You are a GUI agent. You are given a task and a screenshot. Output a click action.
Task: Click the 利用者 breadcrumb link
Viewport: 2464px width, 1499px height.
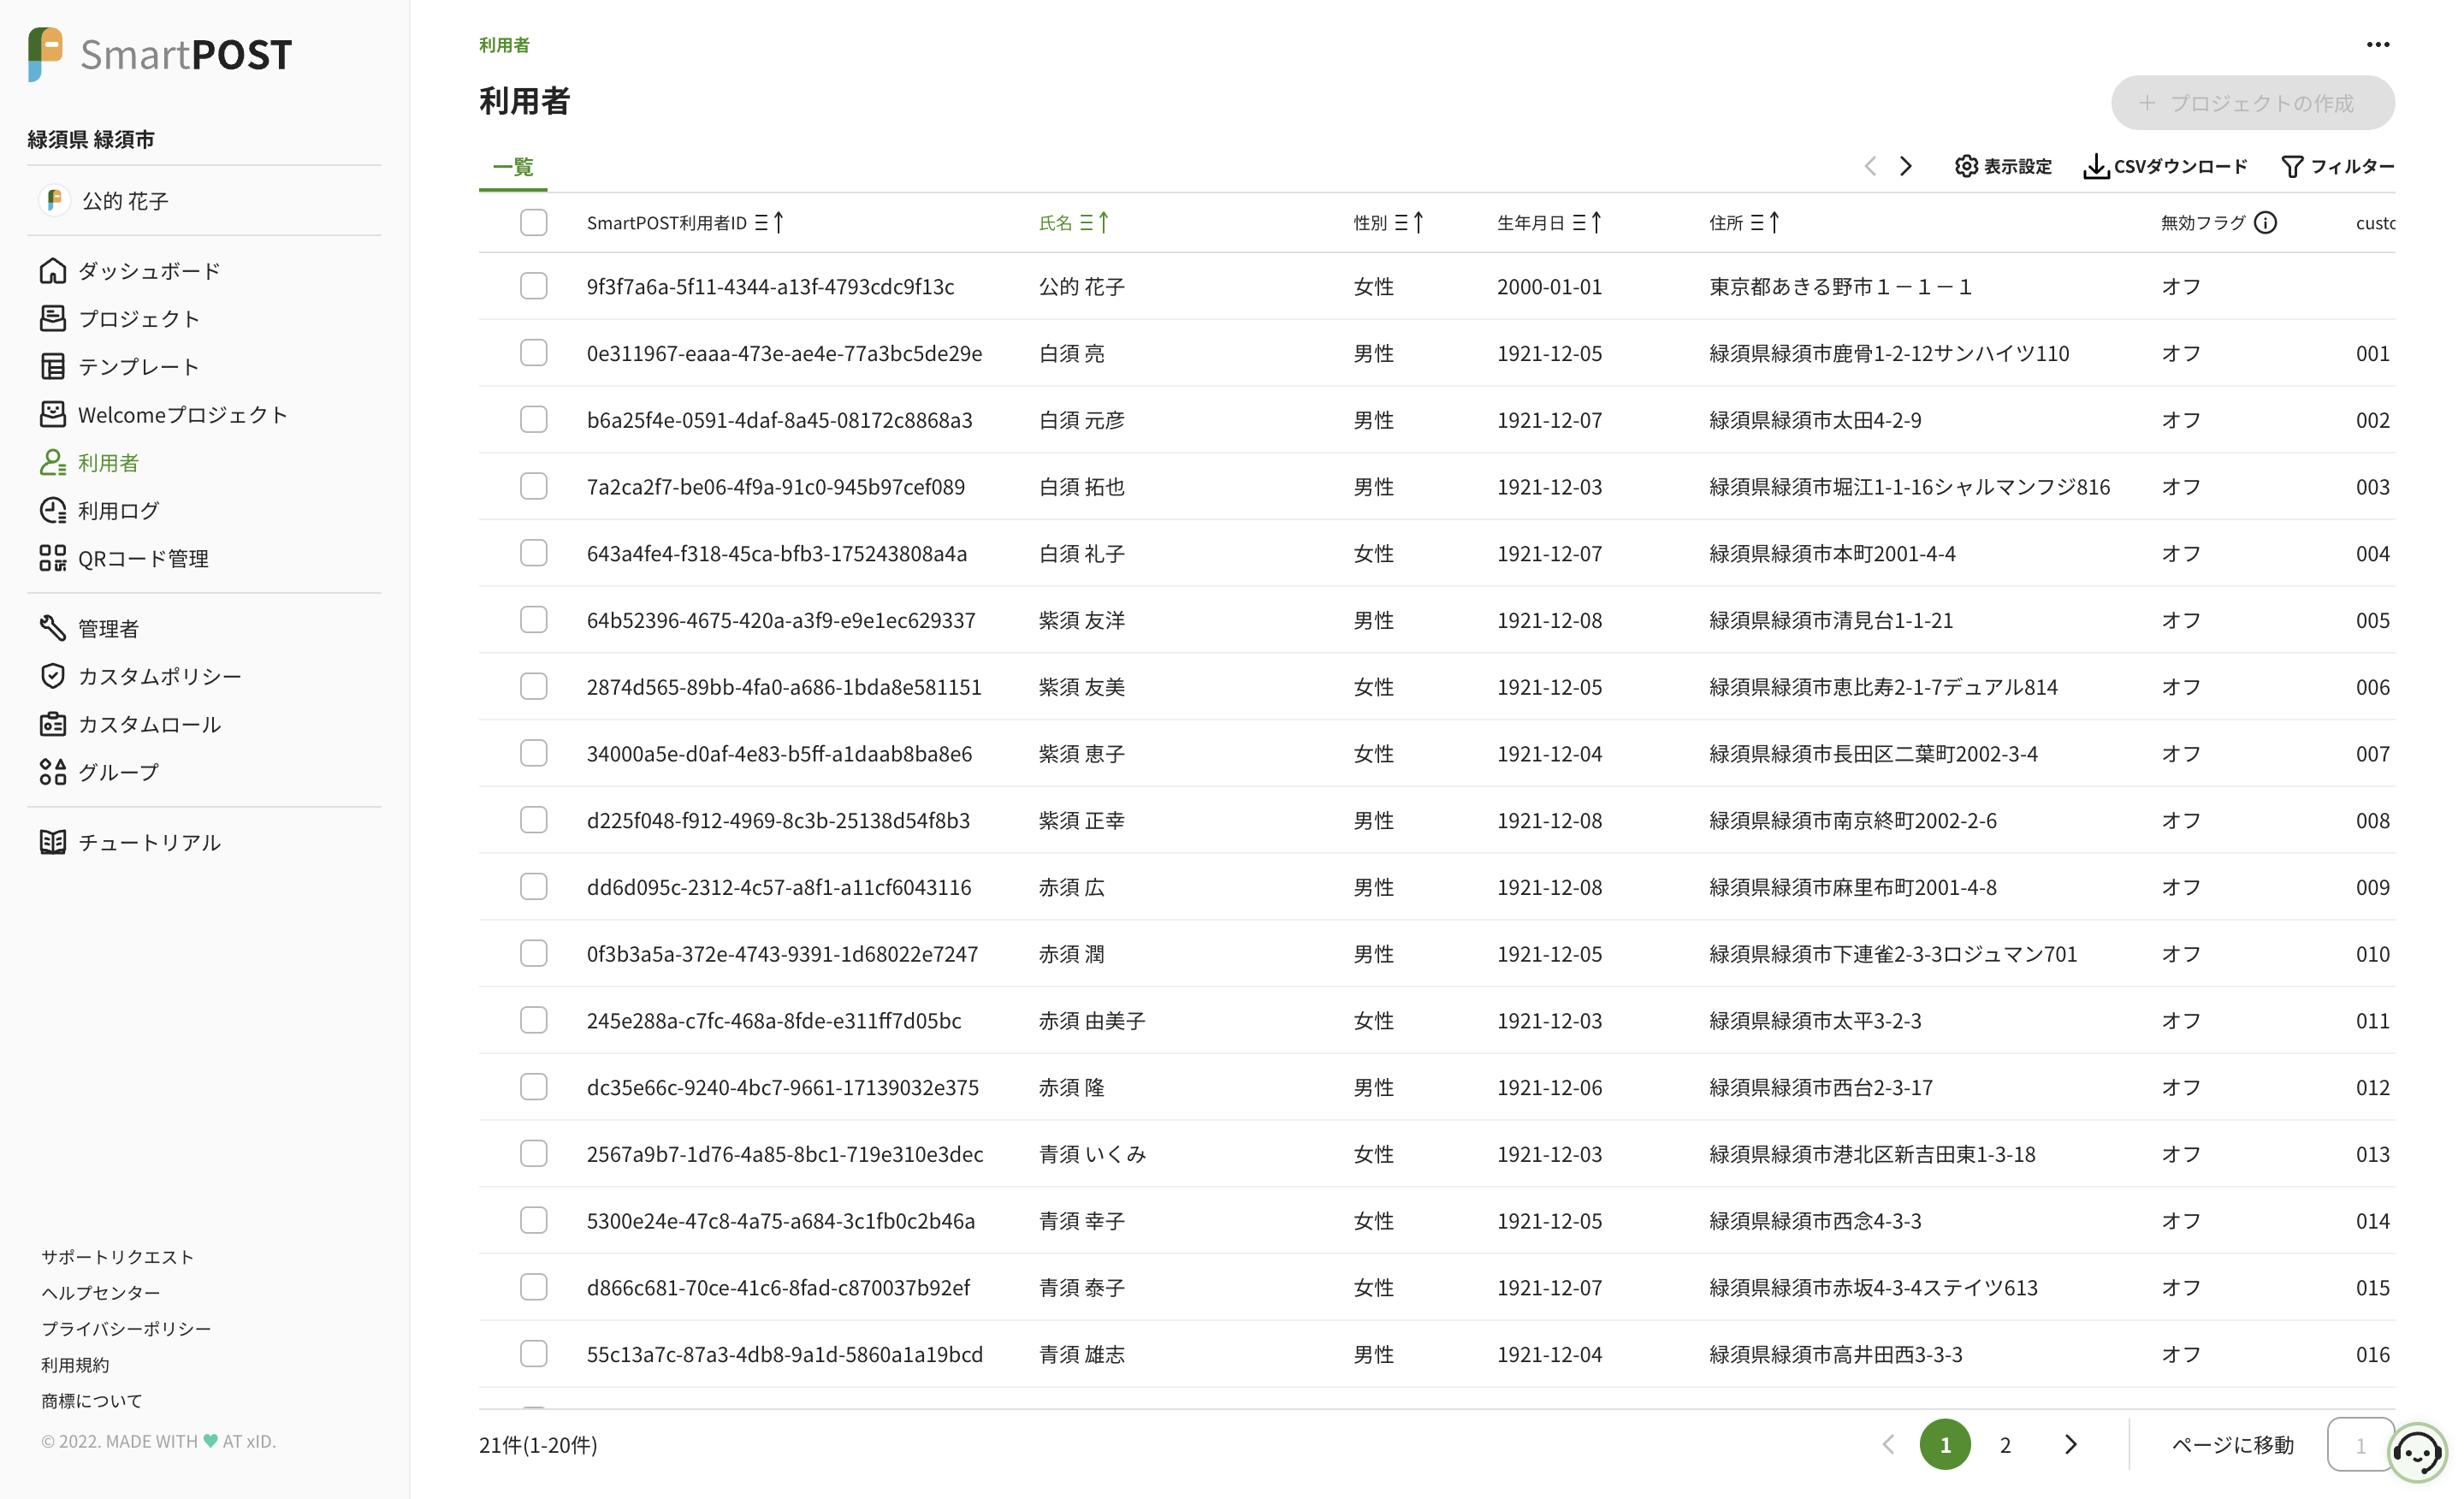tap(504, 45)
